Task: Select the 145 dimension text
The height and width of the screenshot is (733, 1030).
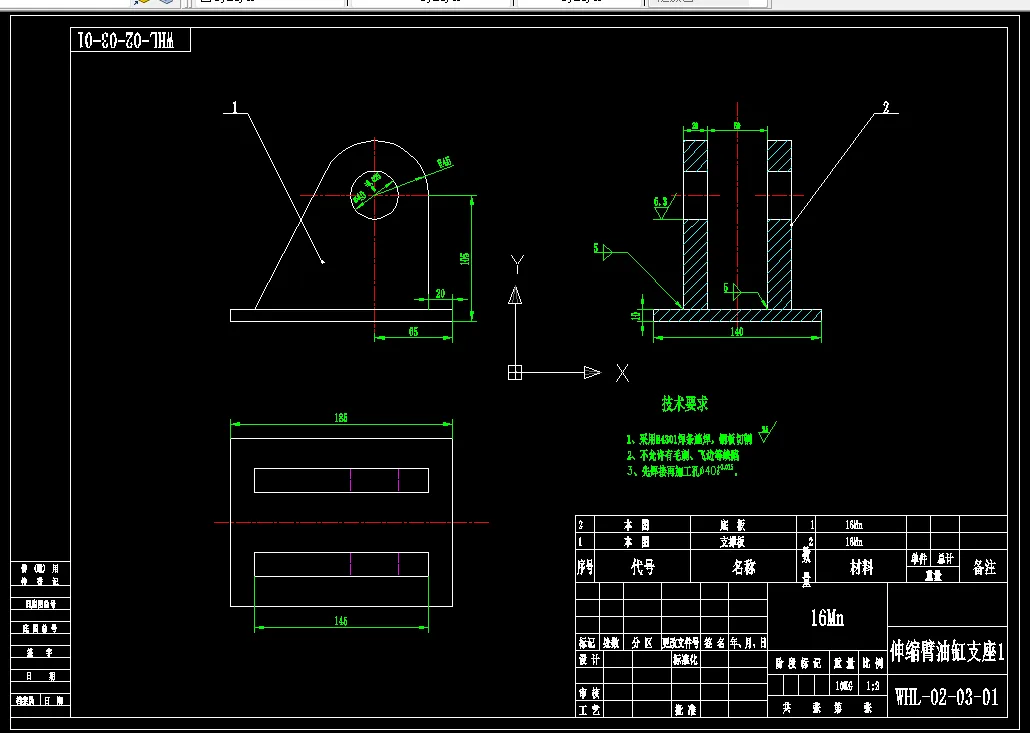Action: (x=340, y=621)
